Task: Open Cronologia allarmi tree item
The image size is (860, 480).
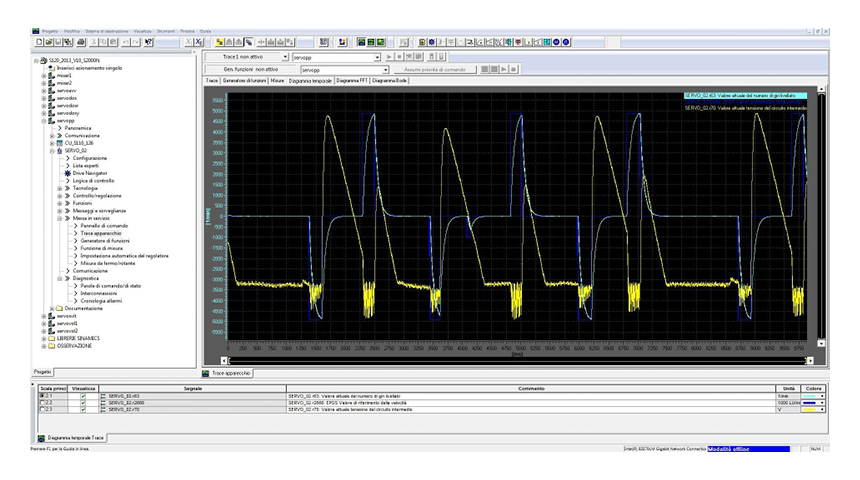Action: (x=101, y=301)
